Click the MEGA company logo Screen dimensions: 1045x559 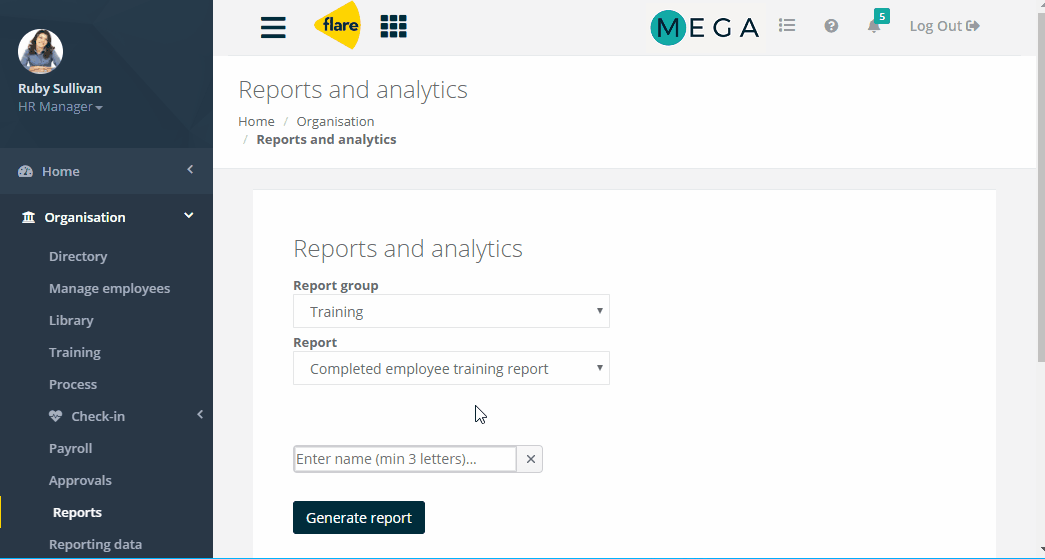coord(704,27)
